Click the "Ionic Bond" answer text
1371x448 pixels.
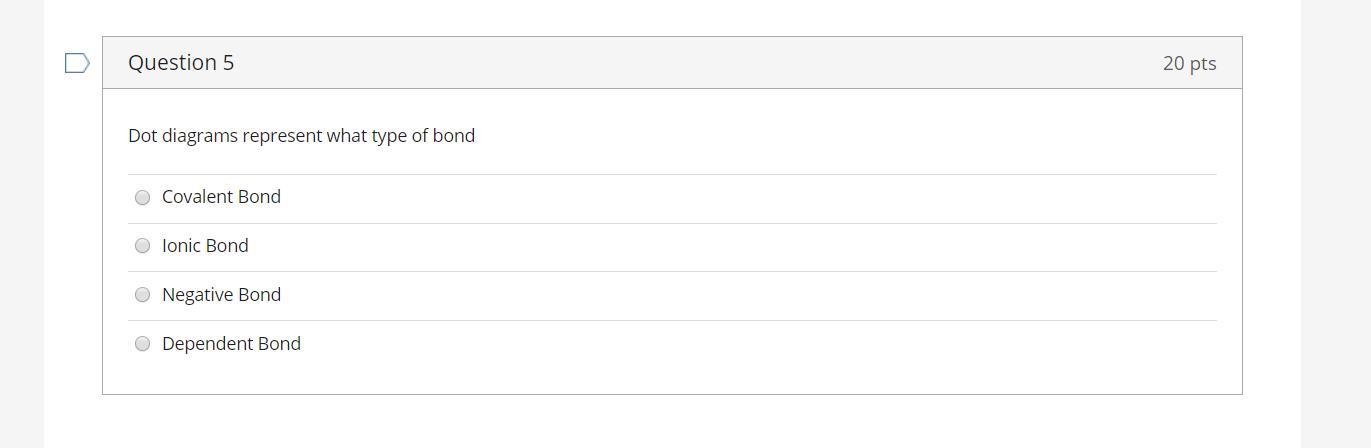tap(205, 246)
